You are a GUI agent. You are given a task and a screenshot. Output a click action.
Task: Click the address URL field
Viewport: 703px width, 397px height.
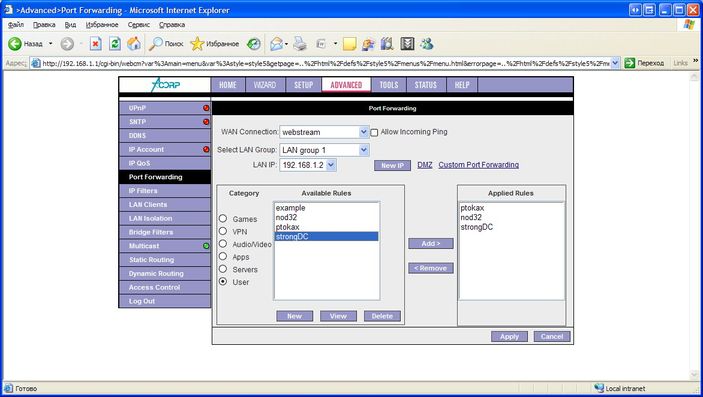(325, 63)
